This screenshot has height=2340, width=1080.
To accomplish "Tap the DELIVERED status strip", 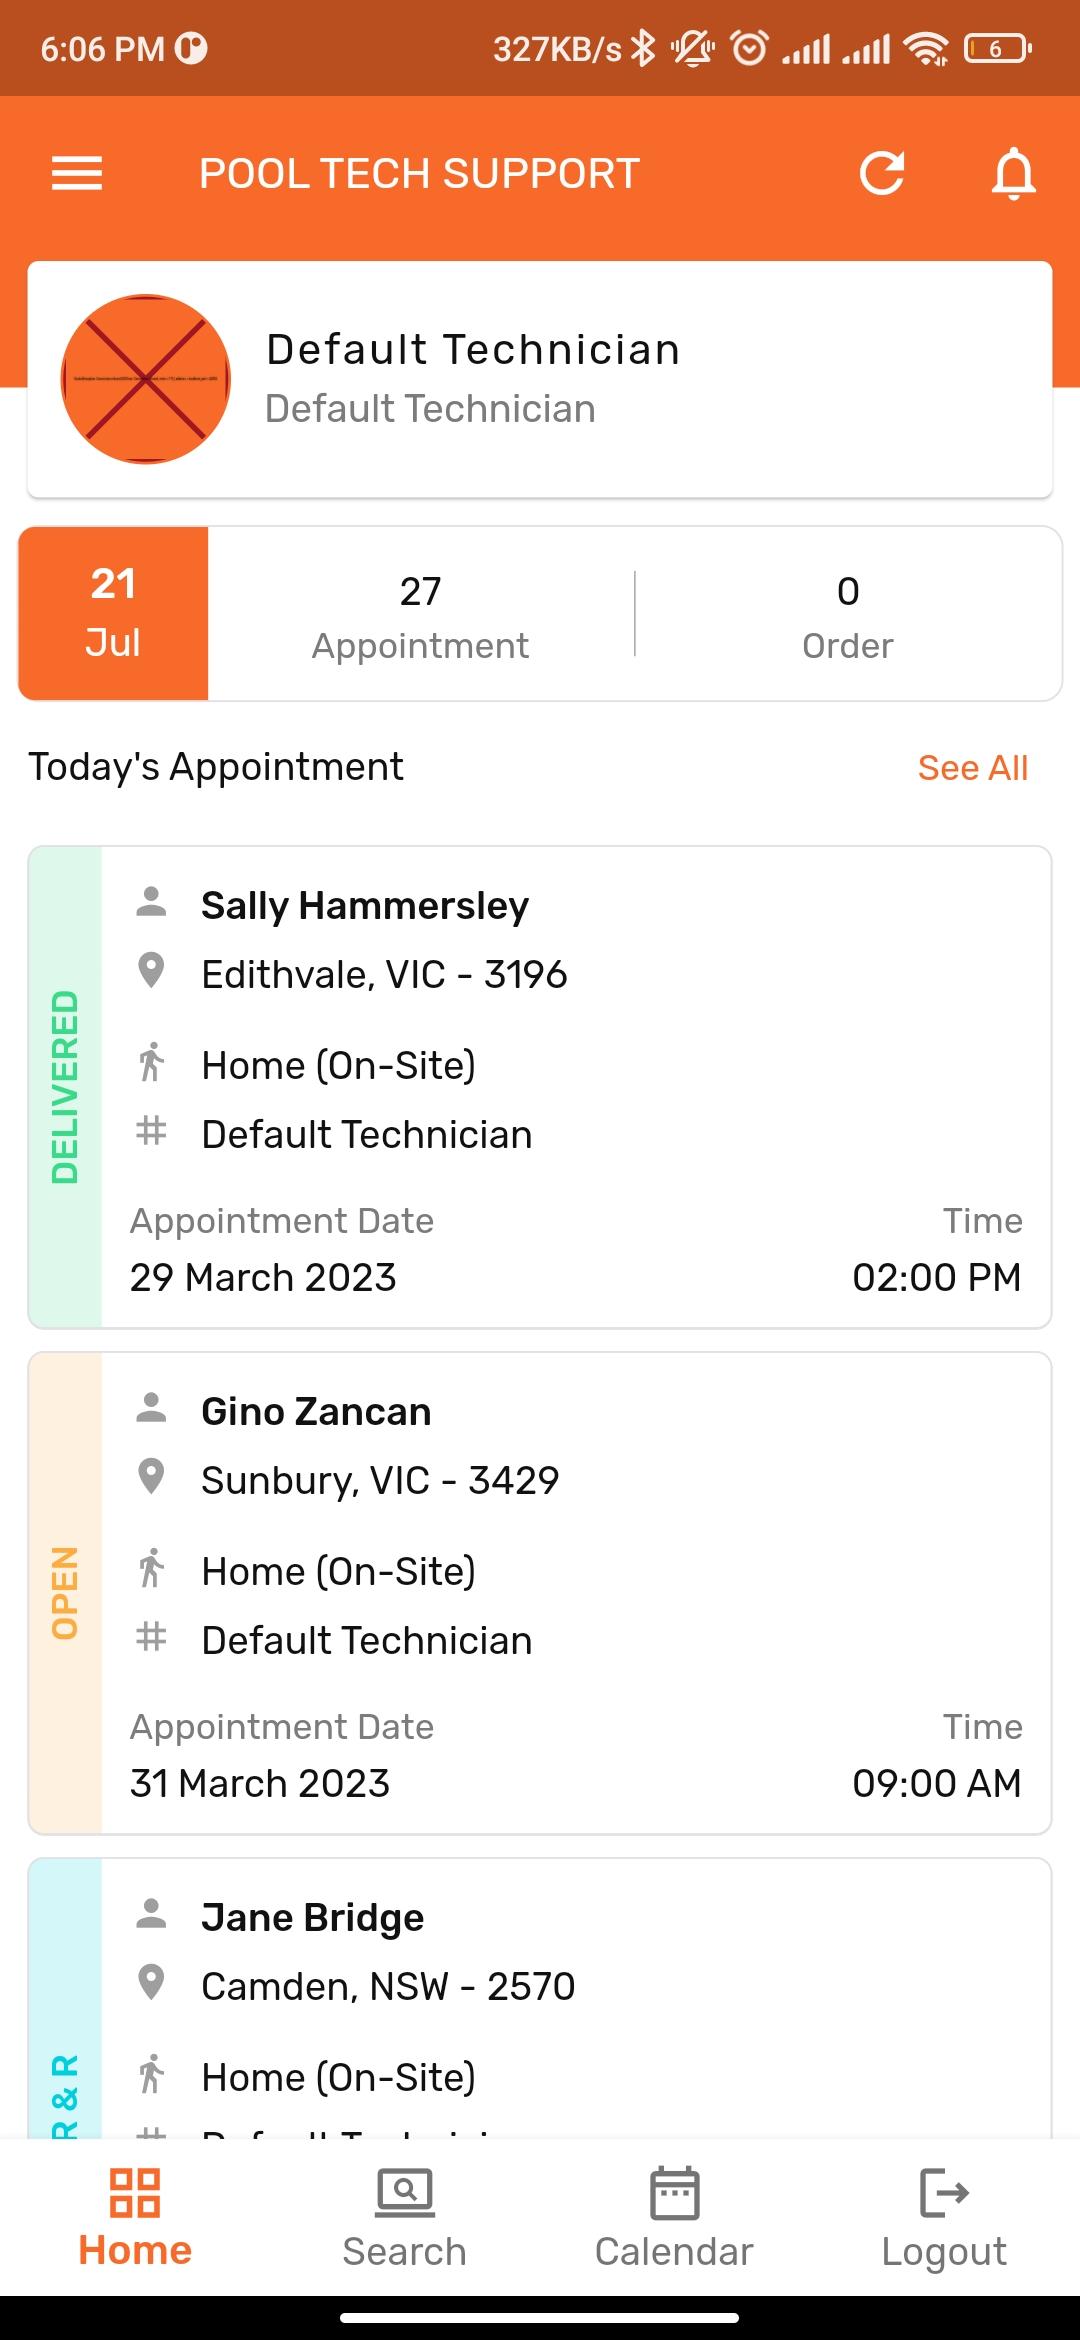I will 65,1087.
